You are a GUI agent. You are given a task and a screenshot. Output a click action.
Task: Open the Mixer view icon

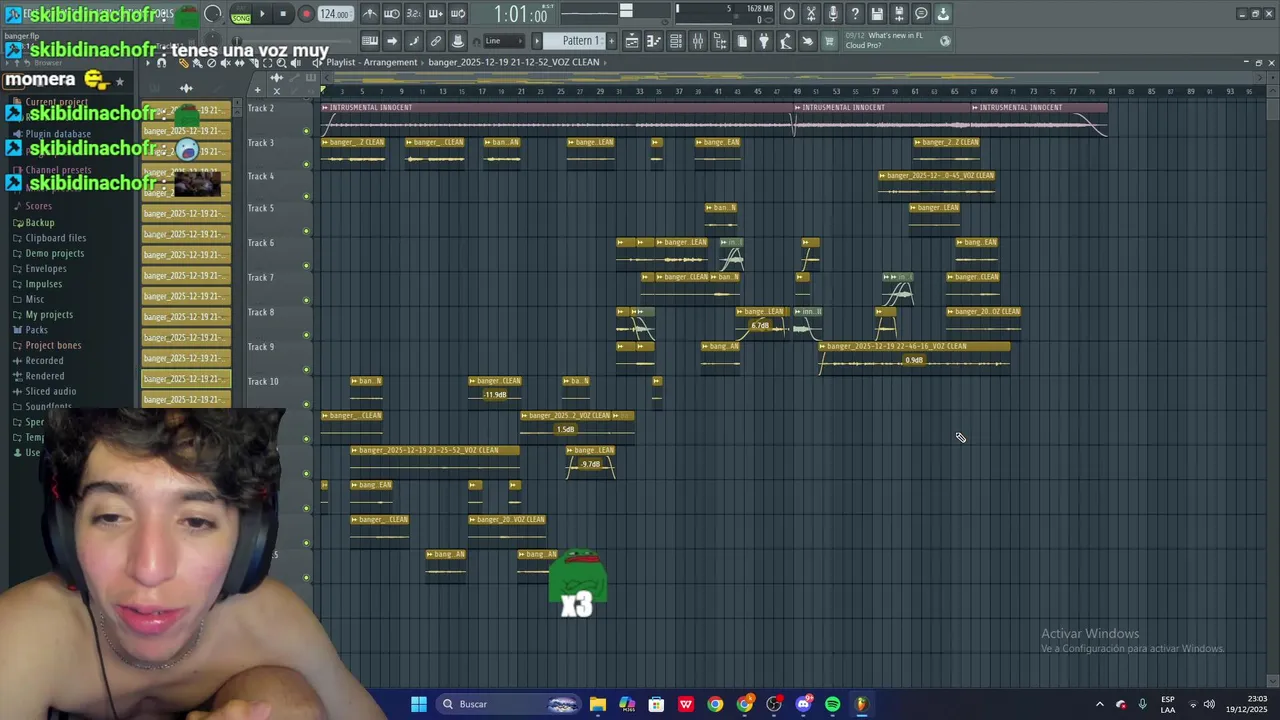(698, 41)
